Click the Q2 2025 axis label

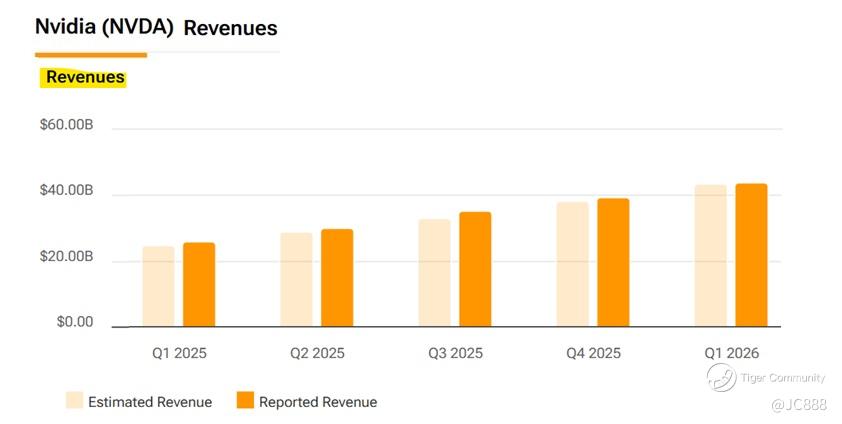(x=317, y=353)
